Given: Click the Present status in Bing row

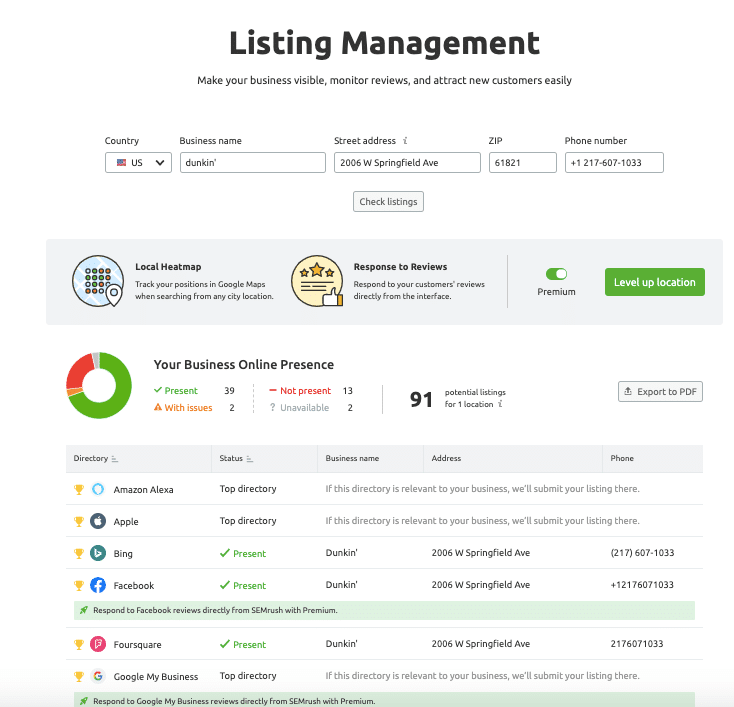Looking at the screenshot, I should [243, 553].
